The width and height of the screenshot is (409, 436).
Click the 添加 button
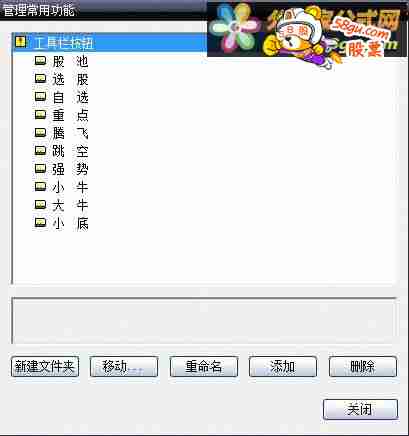click(x=283, y=367)
